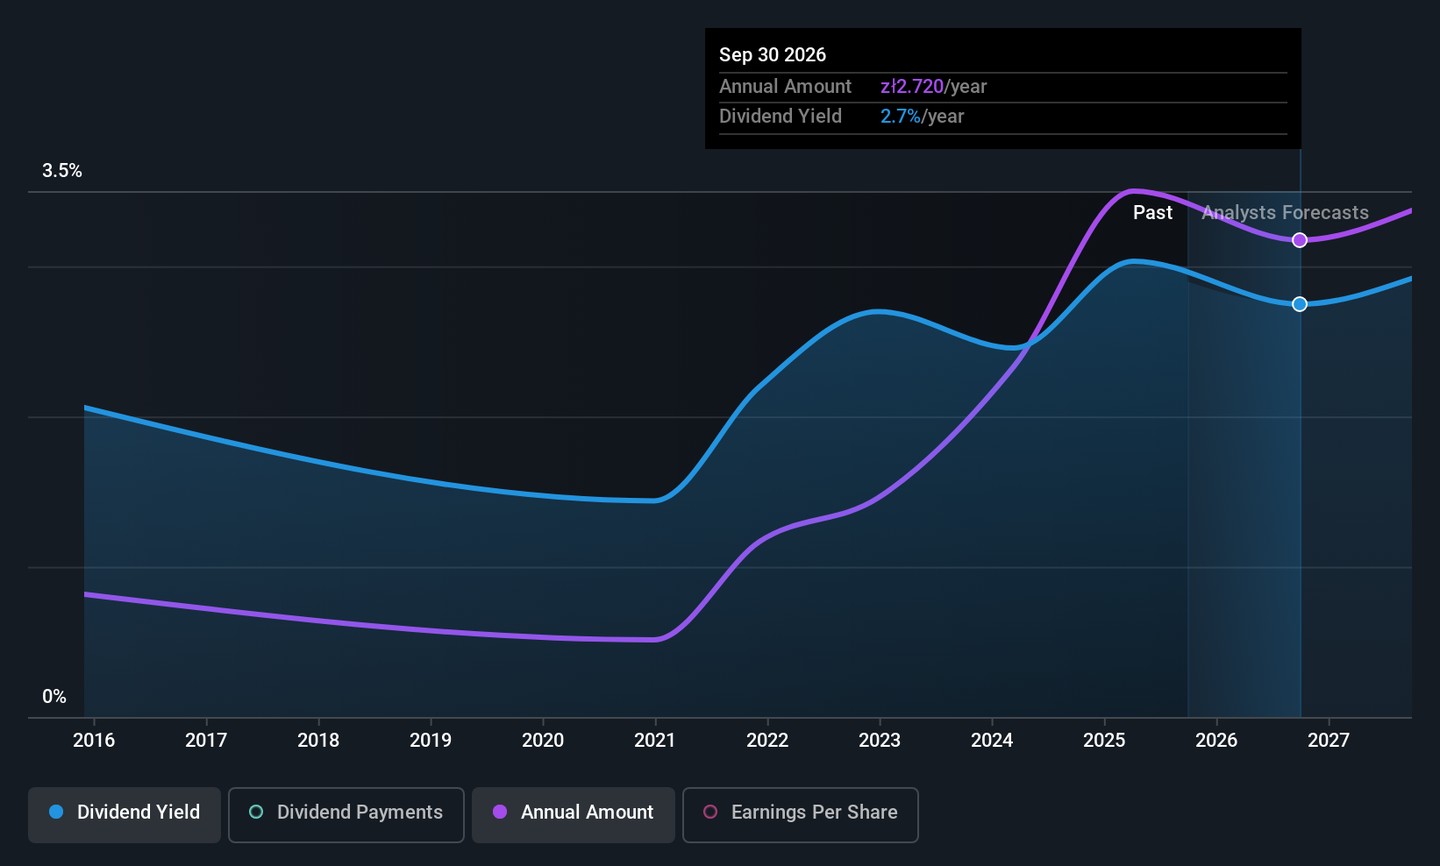Enable the Dividend Payments series
1440x866 pixels.
point(346,813)
